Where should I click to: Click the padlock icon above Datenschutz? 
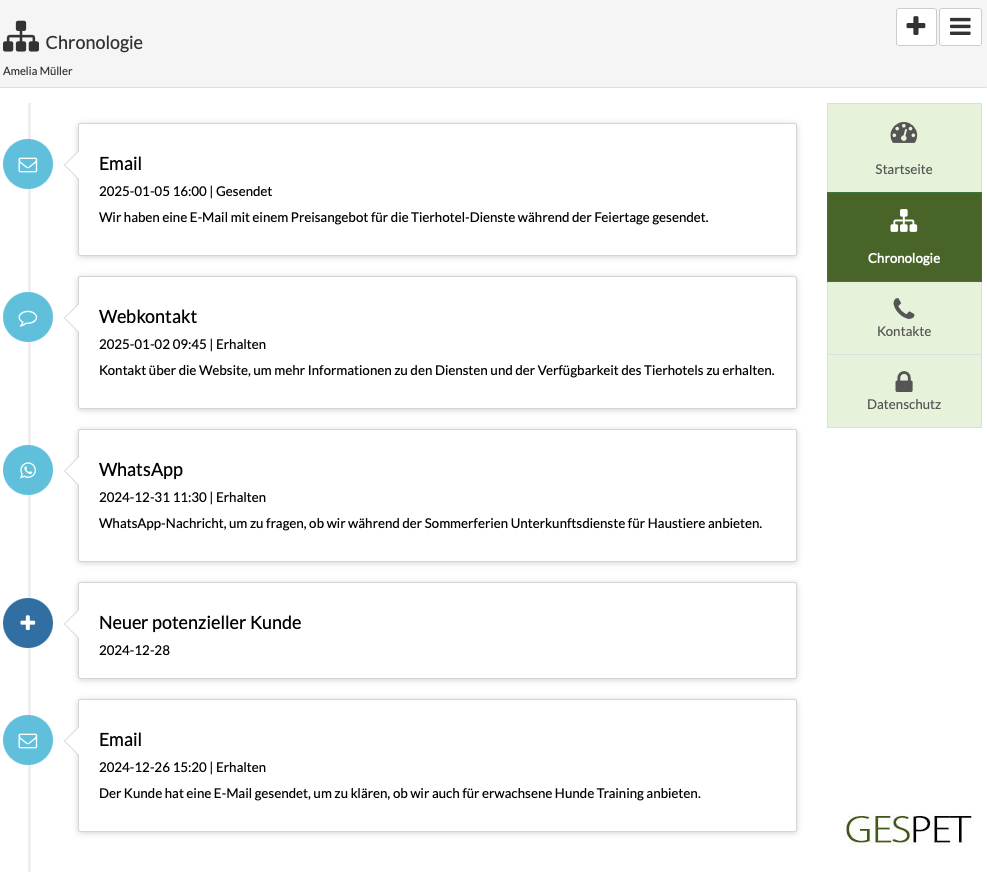[x=904, y=381]
